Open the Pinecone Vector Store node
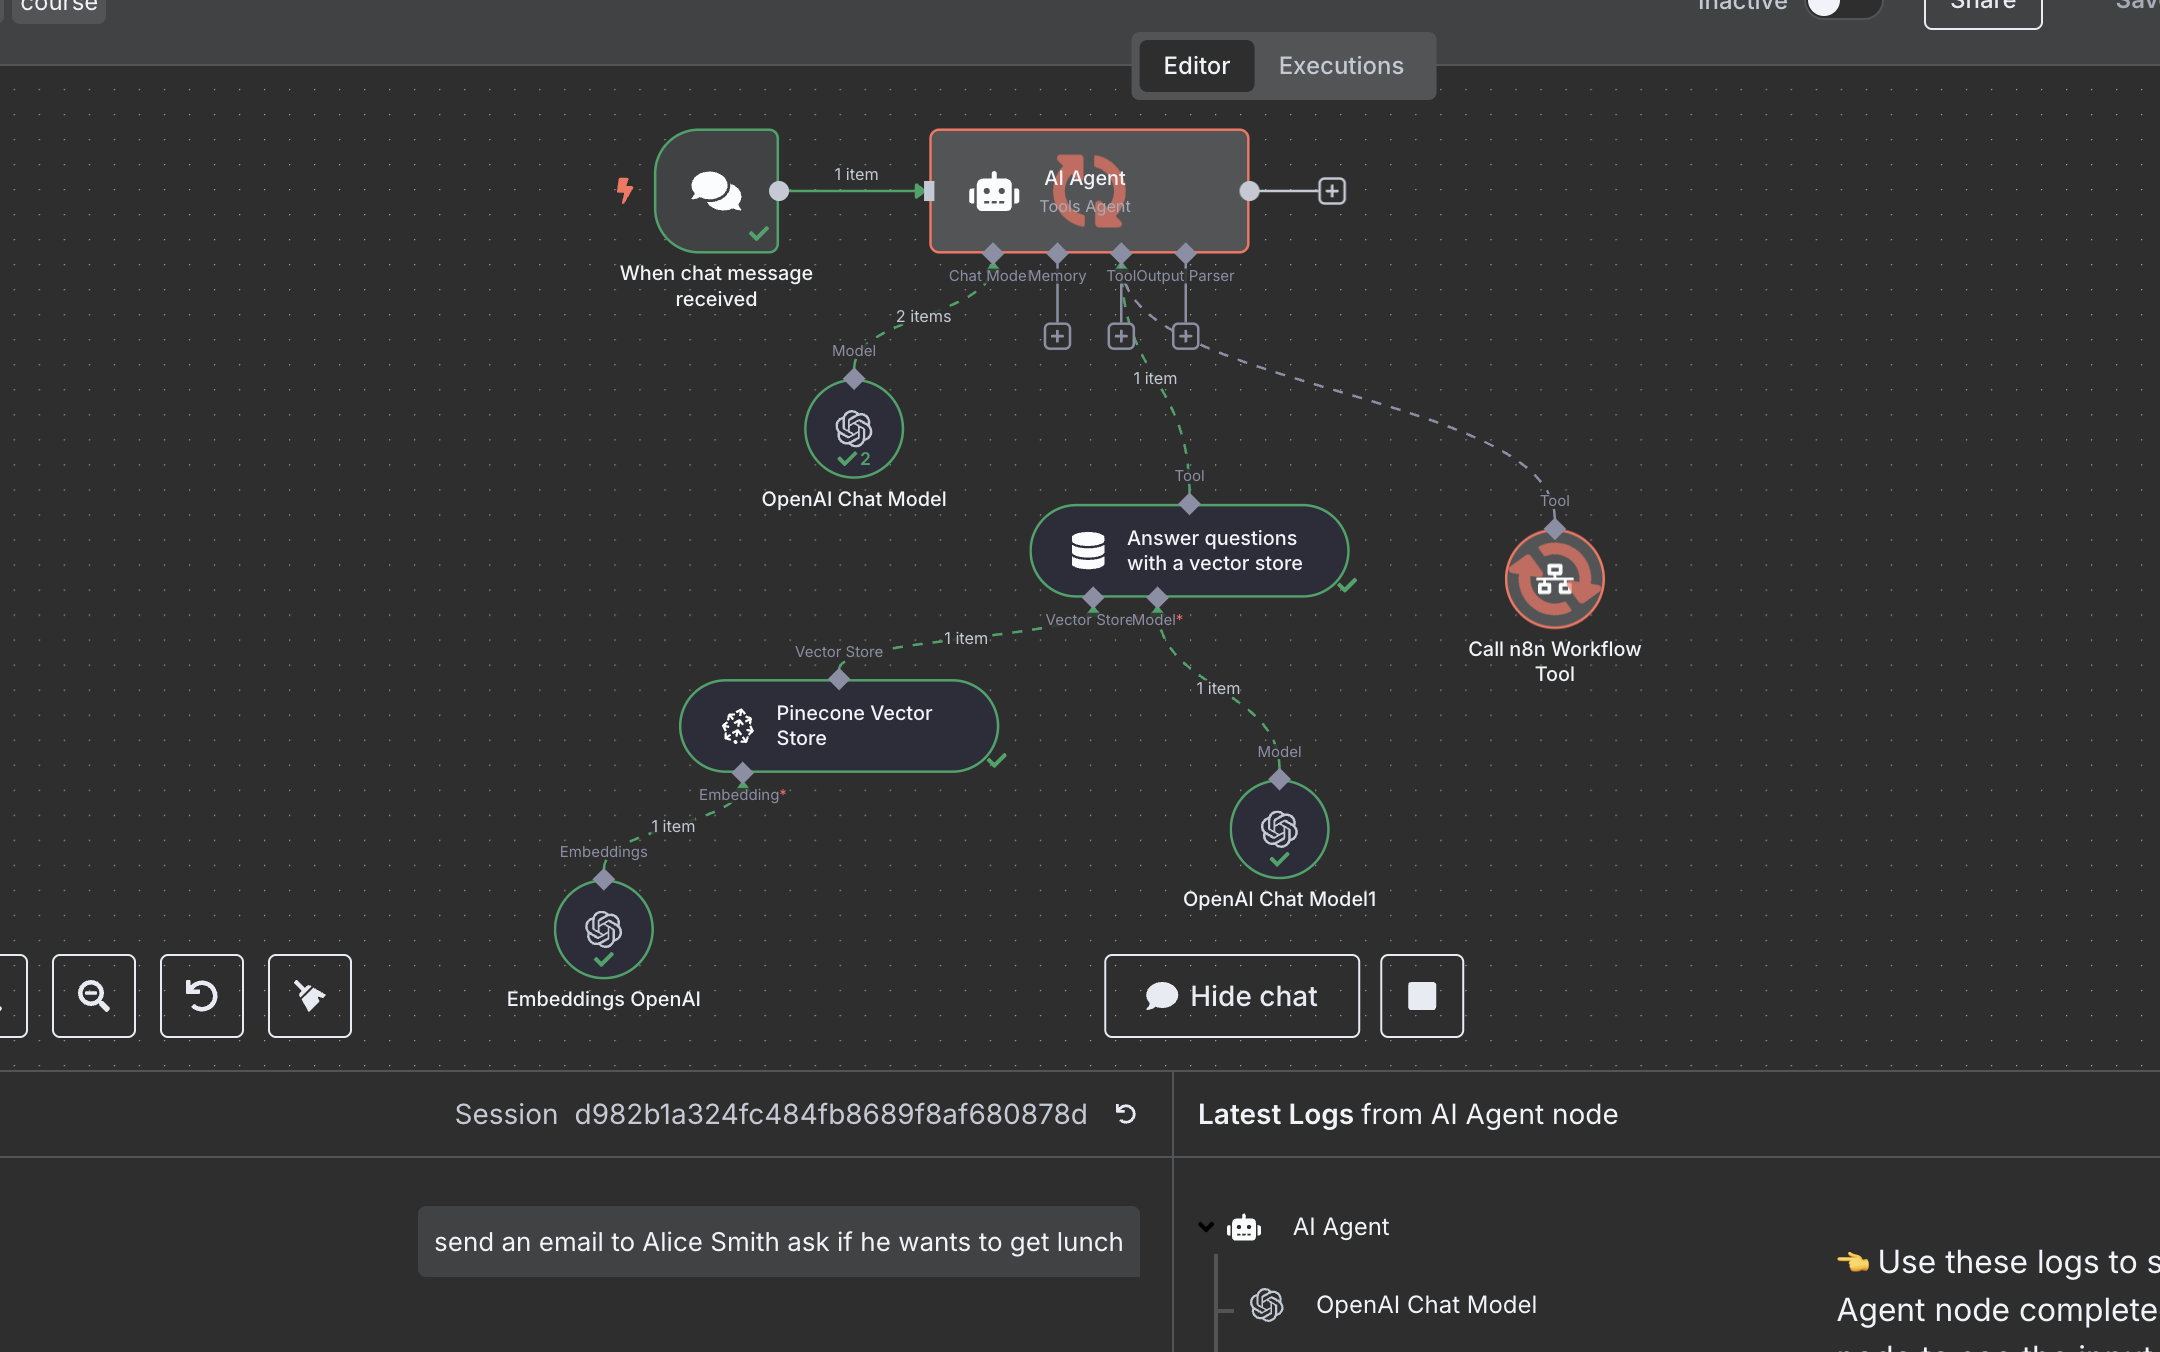Viewport: 2160px width, 1352px height. [x=838, y=726]
